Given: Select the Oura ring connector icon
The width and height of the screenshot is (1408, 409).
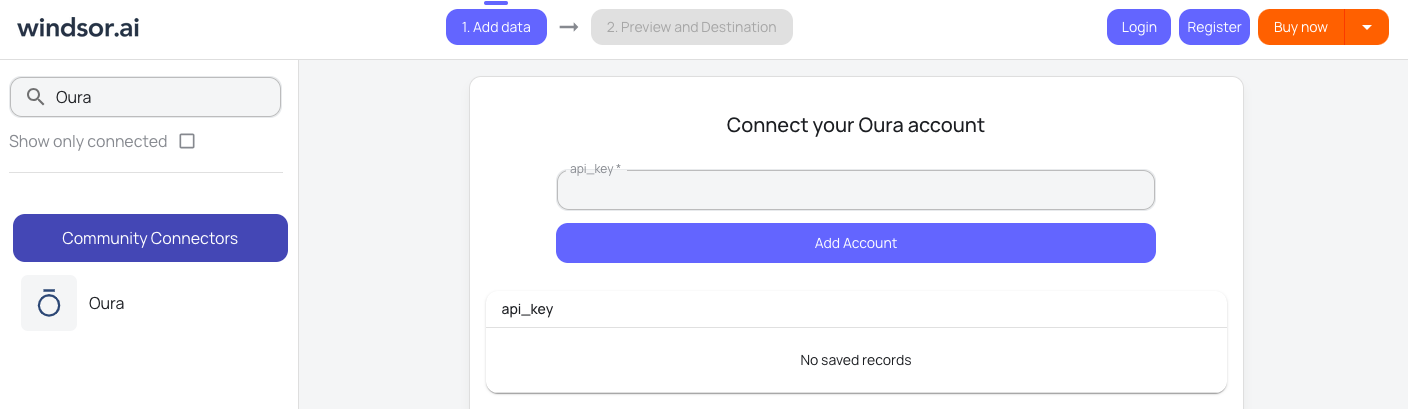Looking at the screenshot, I should [49, 303].
